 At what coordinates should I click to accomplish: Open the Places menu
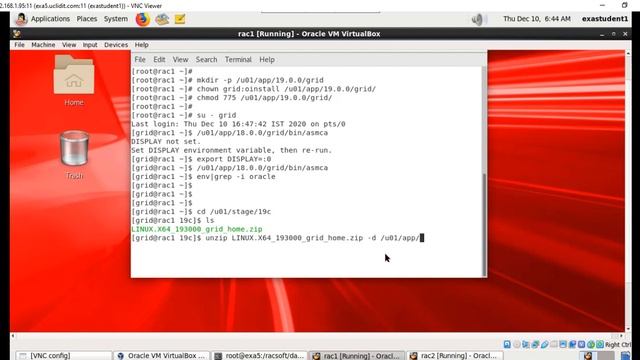87,19
